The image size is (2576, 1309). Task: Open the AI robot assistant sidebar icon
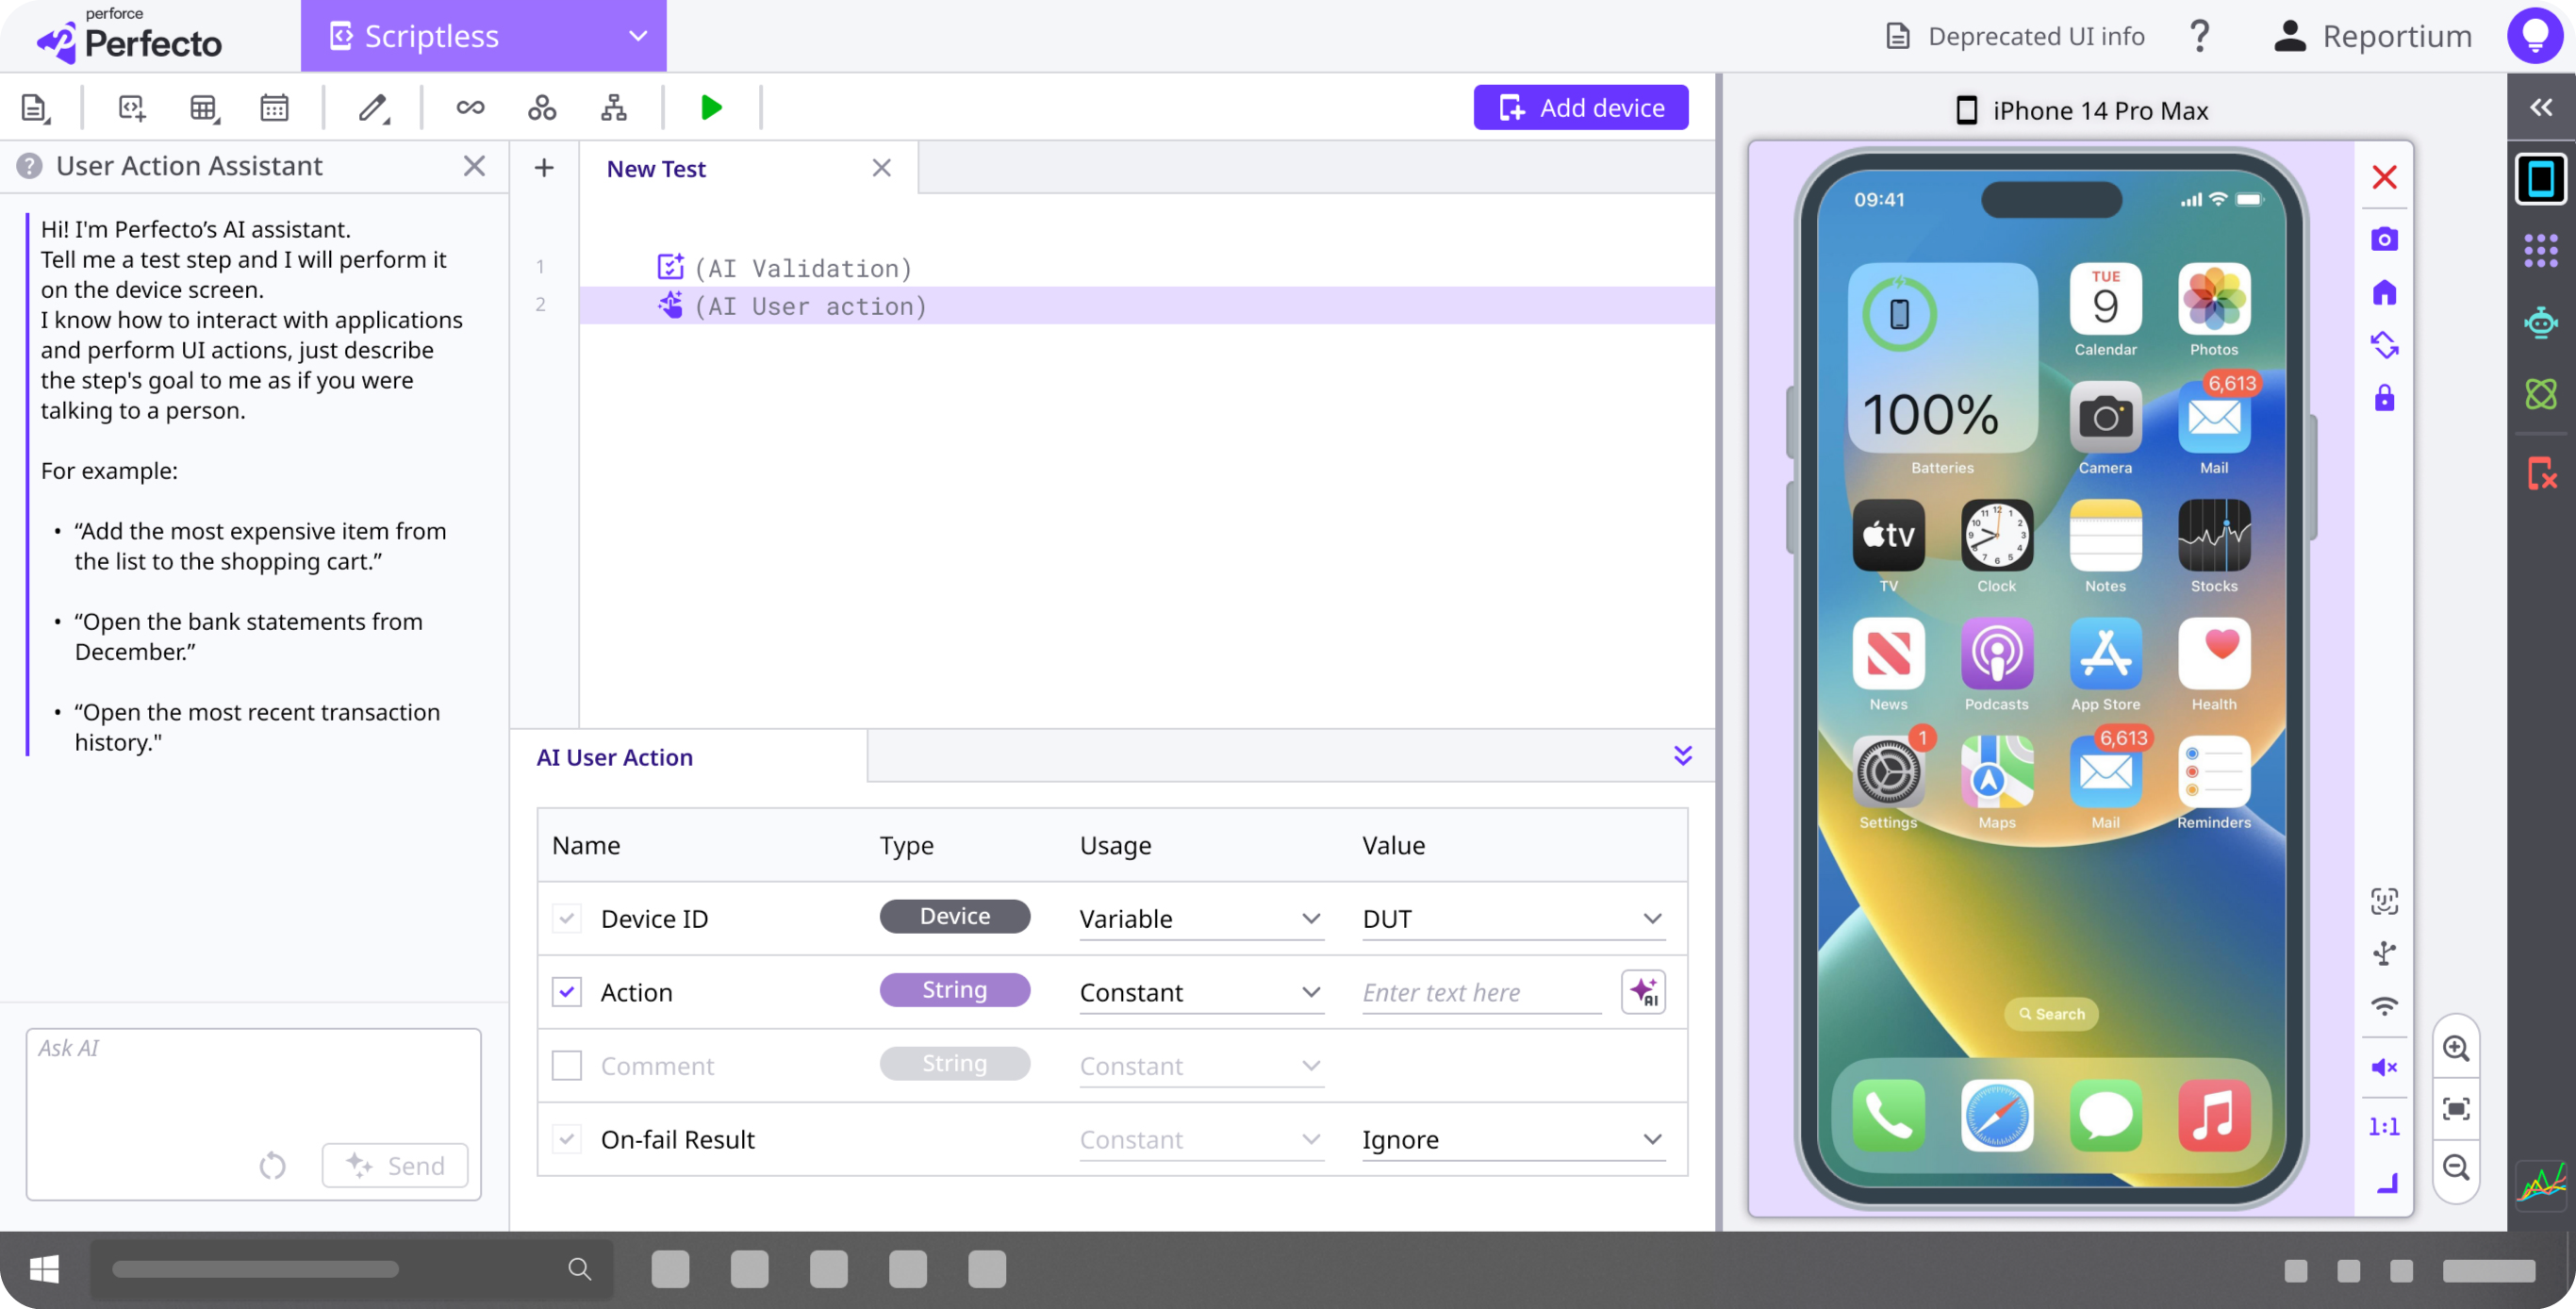(2540, 322)
